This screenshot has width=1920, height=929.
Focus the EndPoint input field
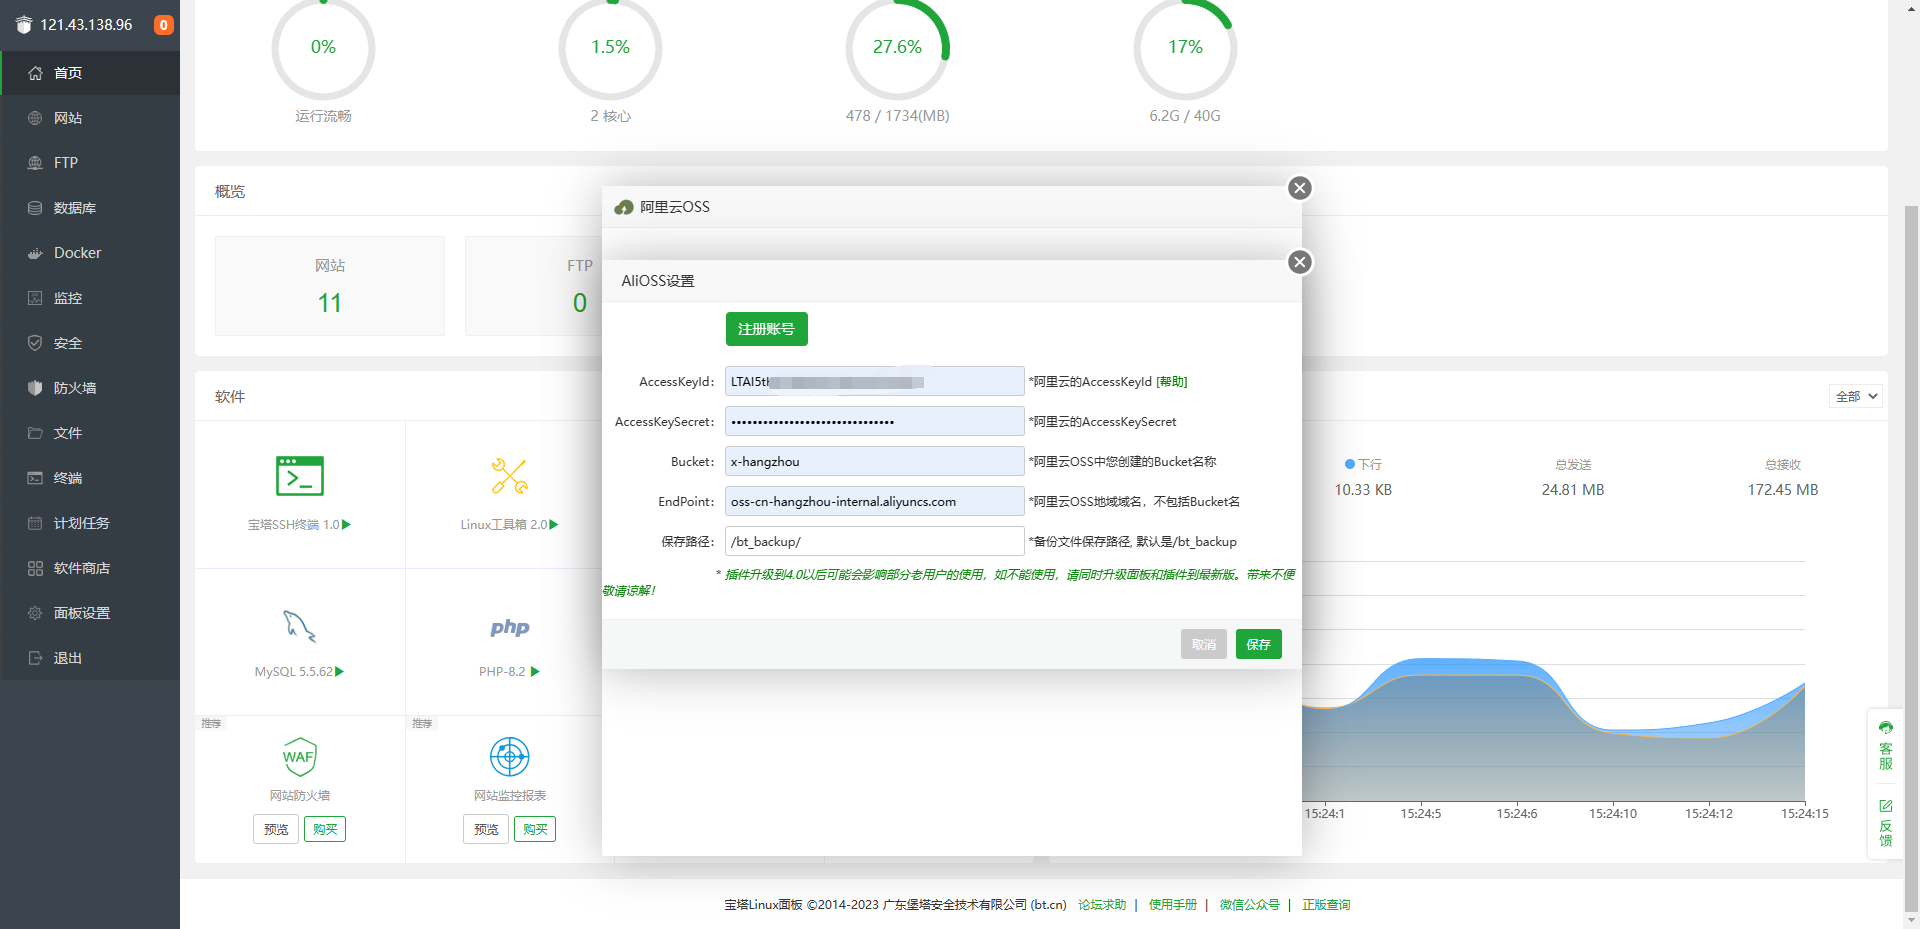click(874, 501)
